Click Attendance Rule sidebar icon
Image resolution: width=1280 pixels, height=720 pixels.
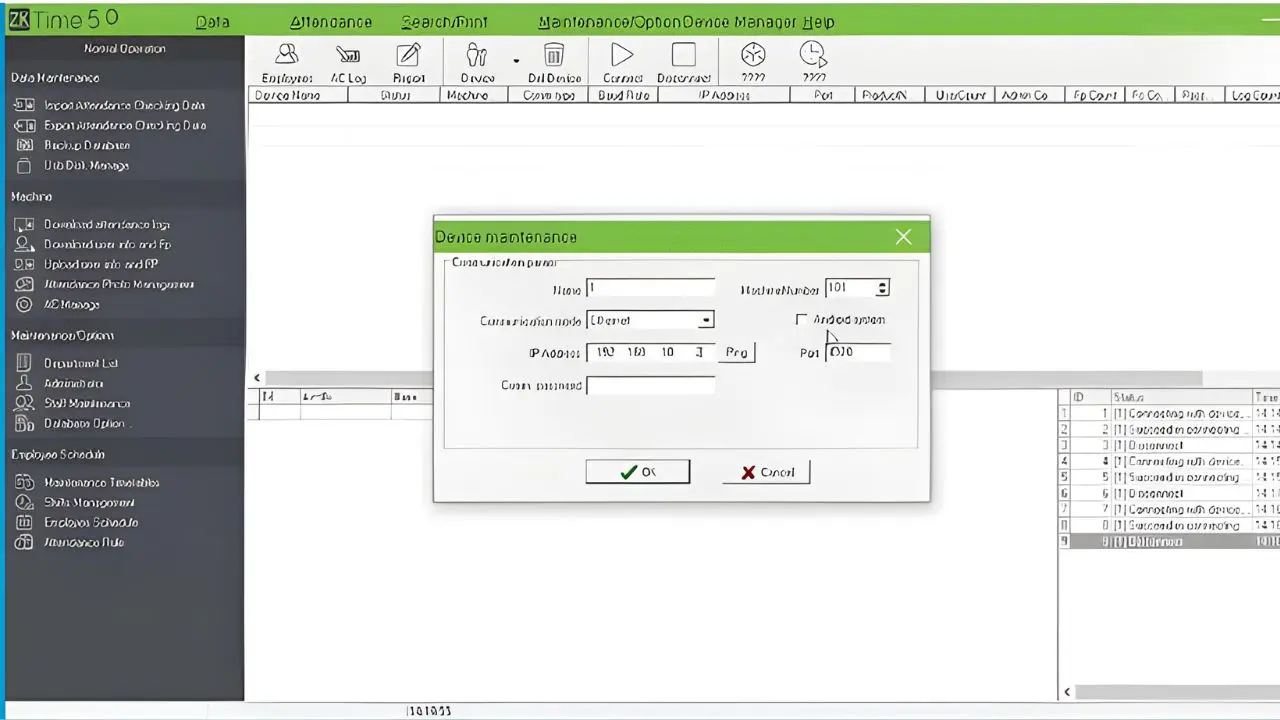pyautogui.click(x=25, y=542)
